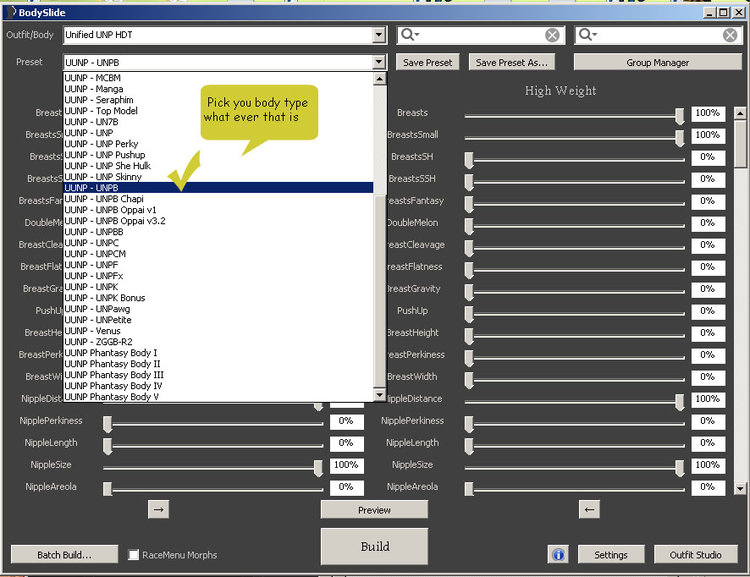The width and height of the screenshot is (750, 577).
Task: Click the outfit filter search input field
Action: [x=482, y=35]
